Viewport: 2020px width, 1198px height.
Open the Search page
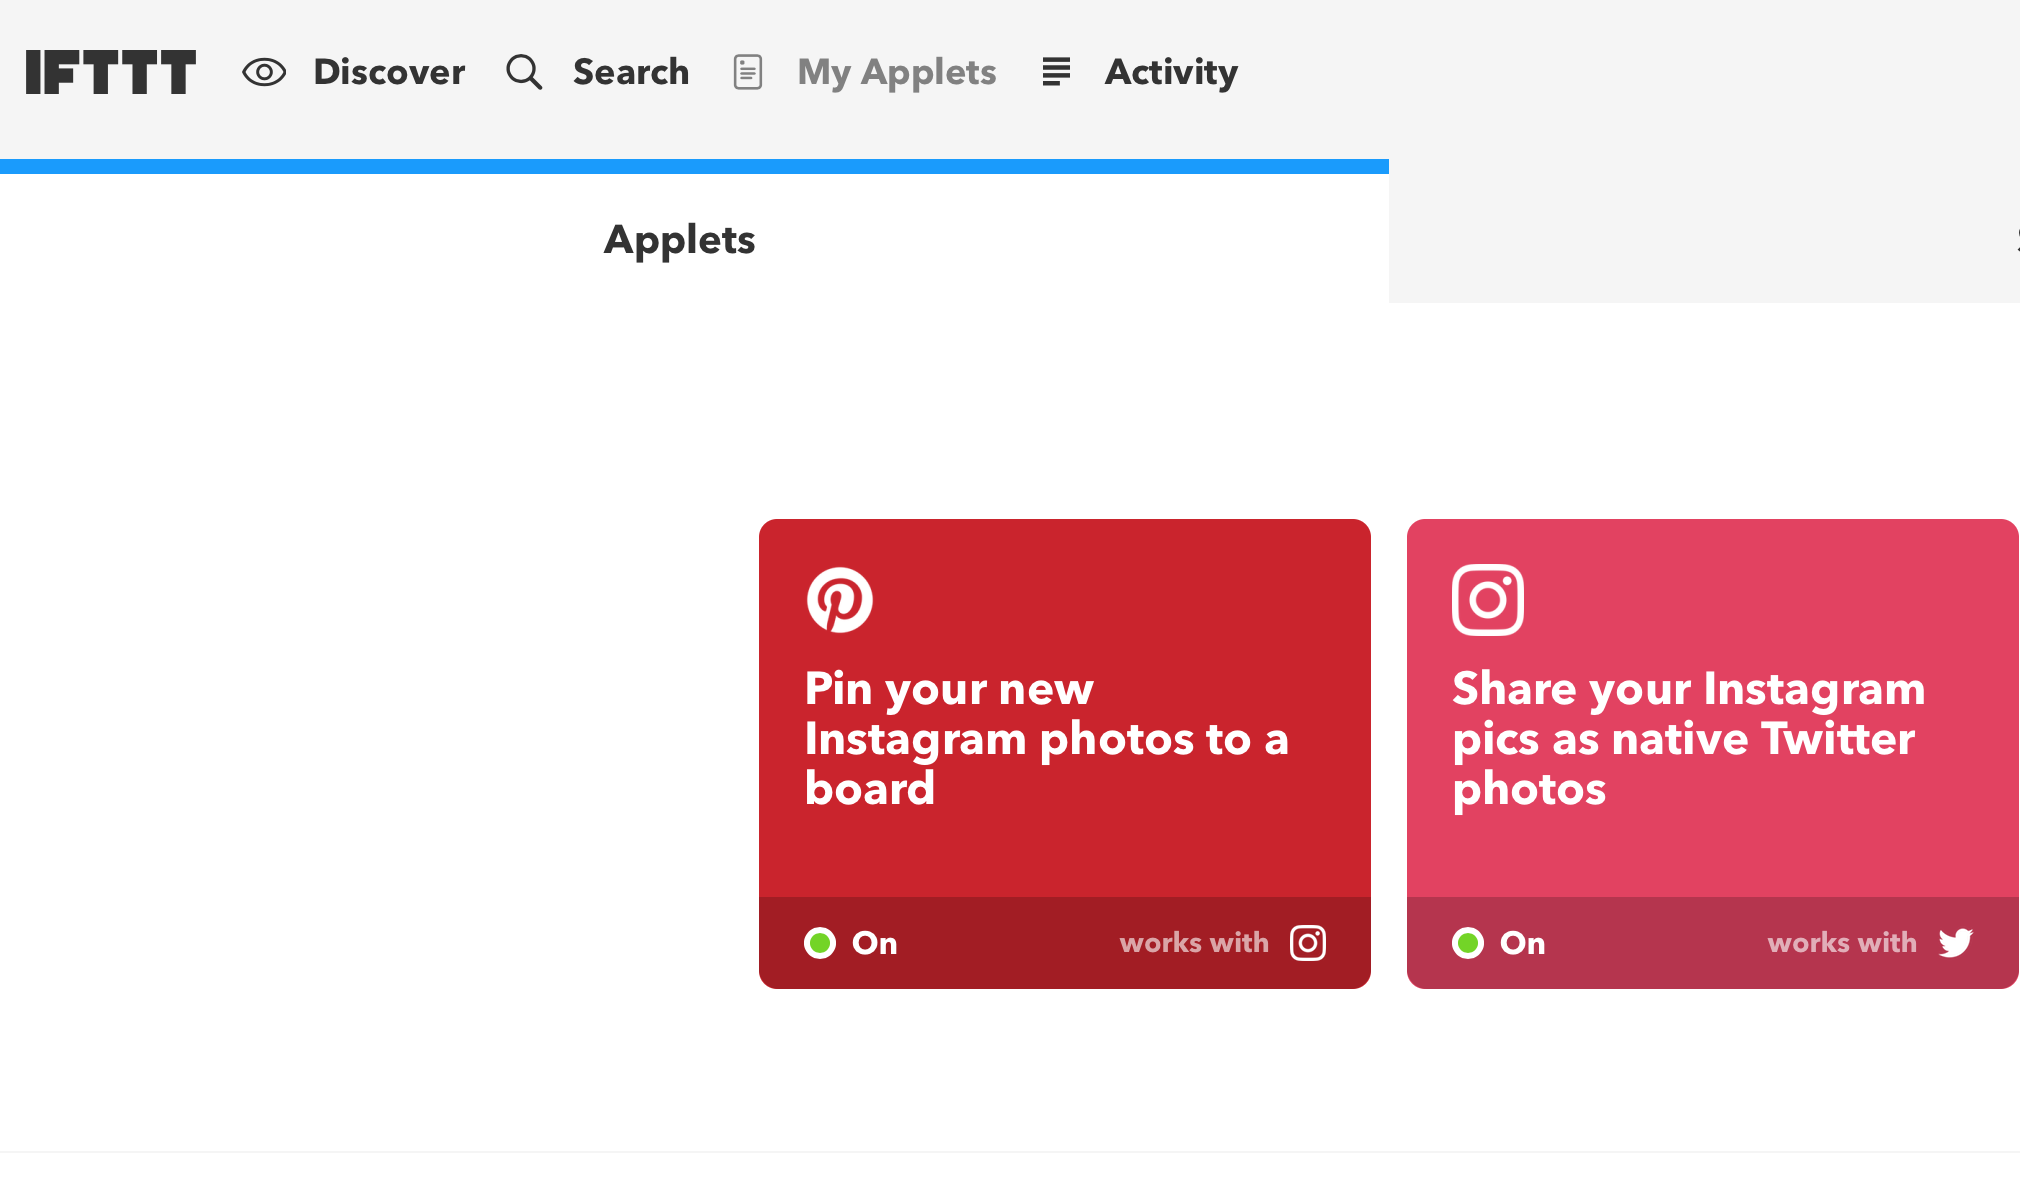click(x=631, y=71)
